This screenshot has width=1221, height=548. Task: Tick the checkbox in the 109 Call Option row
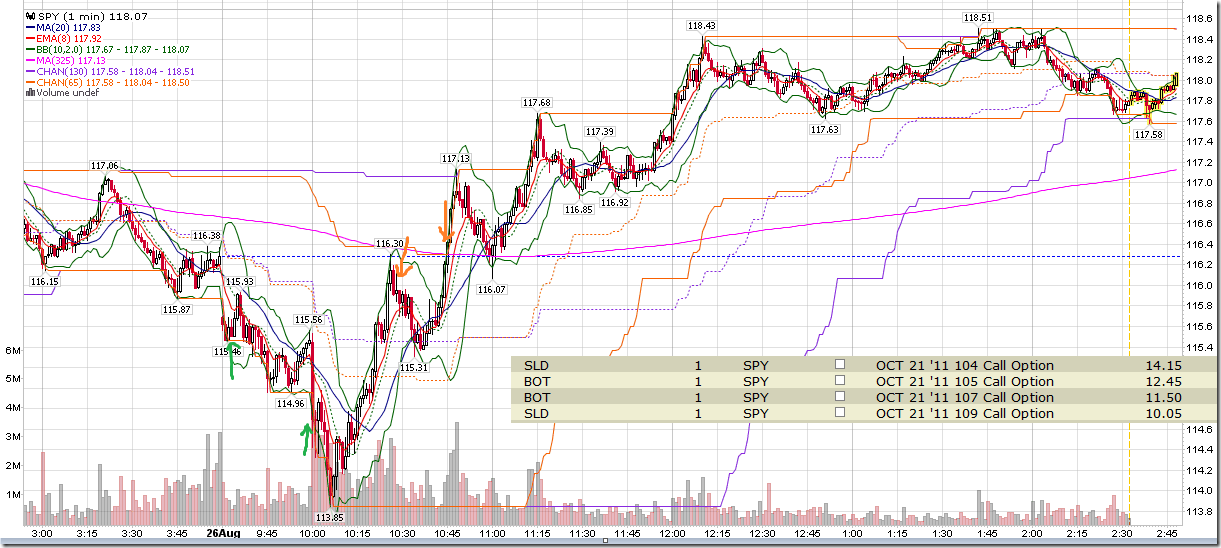click(840, 413)
